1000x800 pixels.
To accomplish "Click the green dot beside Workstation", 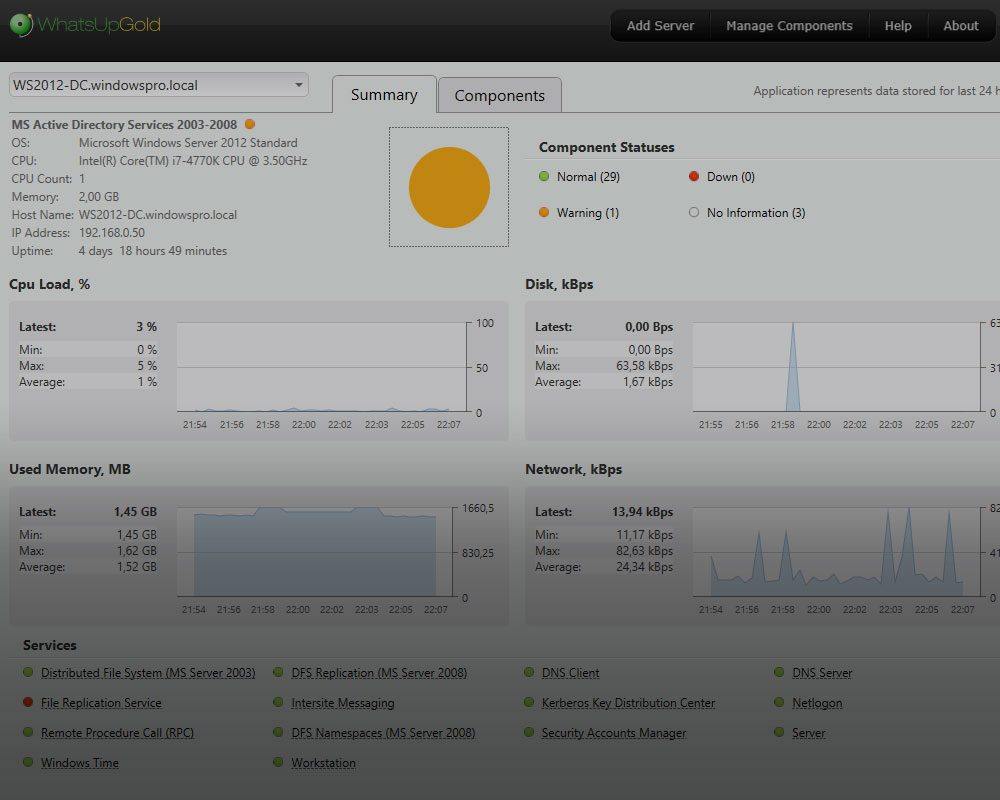I will coord(278,762).
